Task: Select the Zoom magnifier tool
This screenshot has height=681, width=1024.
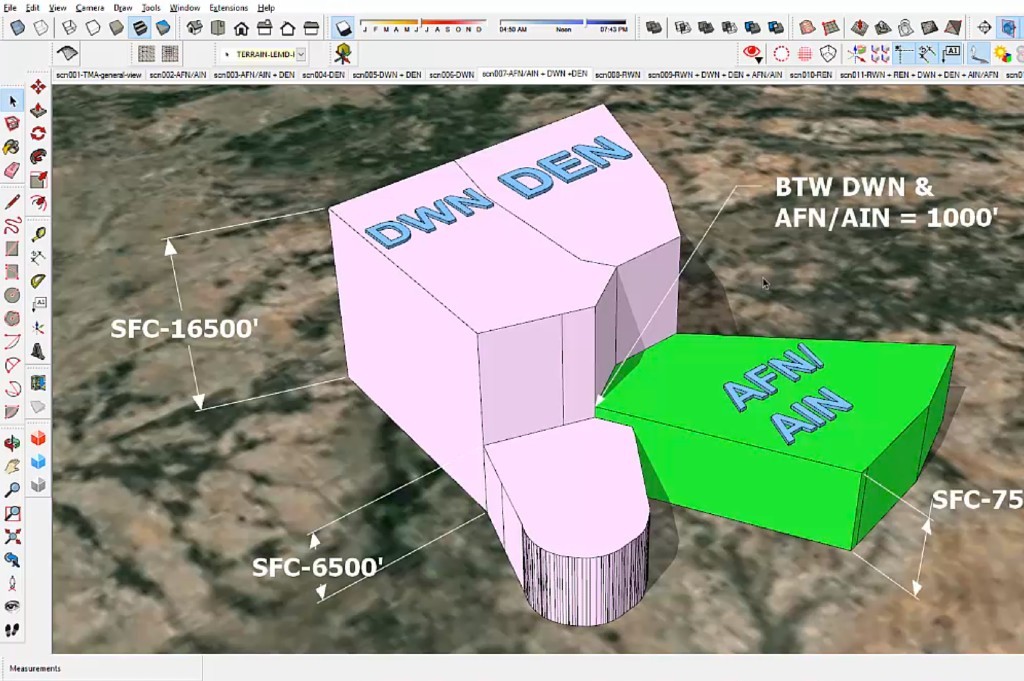Action: coord(12,489)
